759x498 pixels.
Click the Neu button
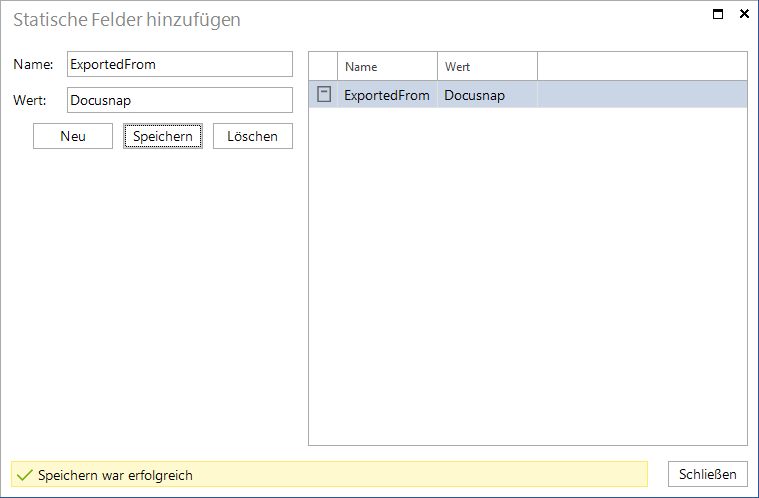pos(73,136)
